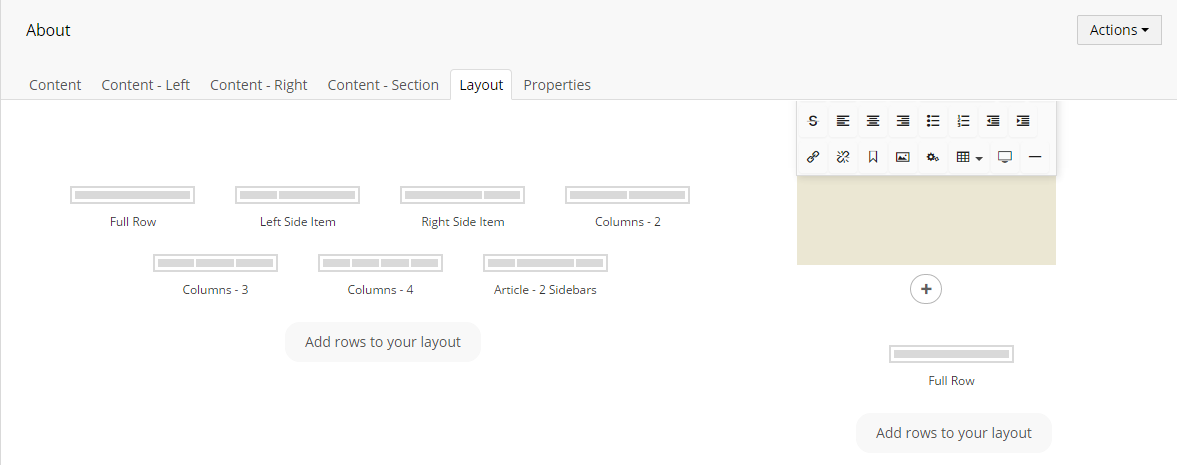Image resolution: width=1177 pixels, height=465 pixels.
Task: Choose the Columns - 3 row layout
Action: [215, 275]
